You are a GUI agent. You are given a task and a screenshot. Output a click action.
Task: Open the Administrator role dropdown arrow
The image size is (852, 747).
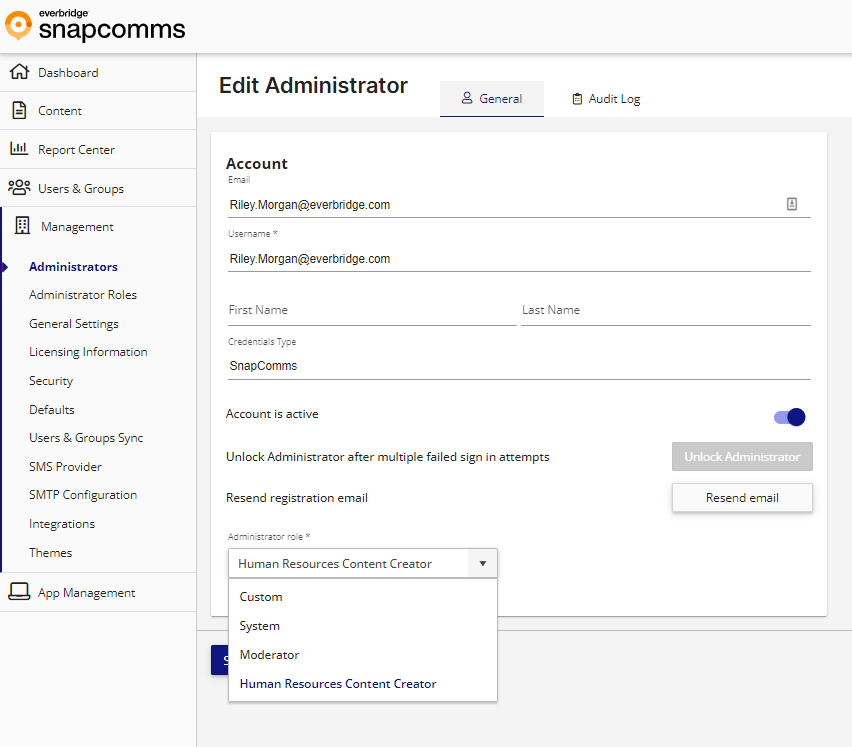tap(483, 563)
